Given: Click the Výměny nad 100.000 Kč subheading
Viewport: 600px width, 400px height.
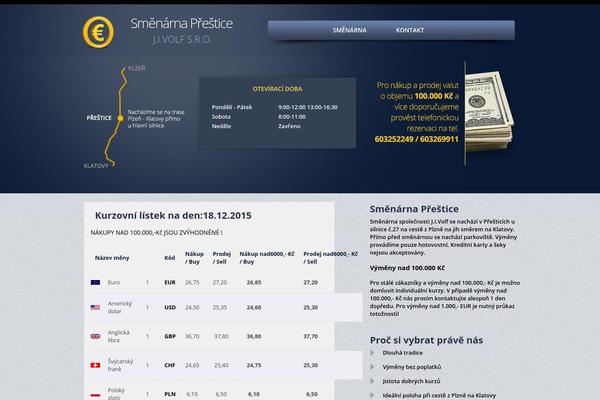Looking at the screenshot, I should pos(407,268).
